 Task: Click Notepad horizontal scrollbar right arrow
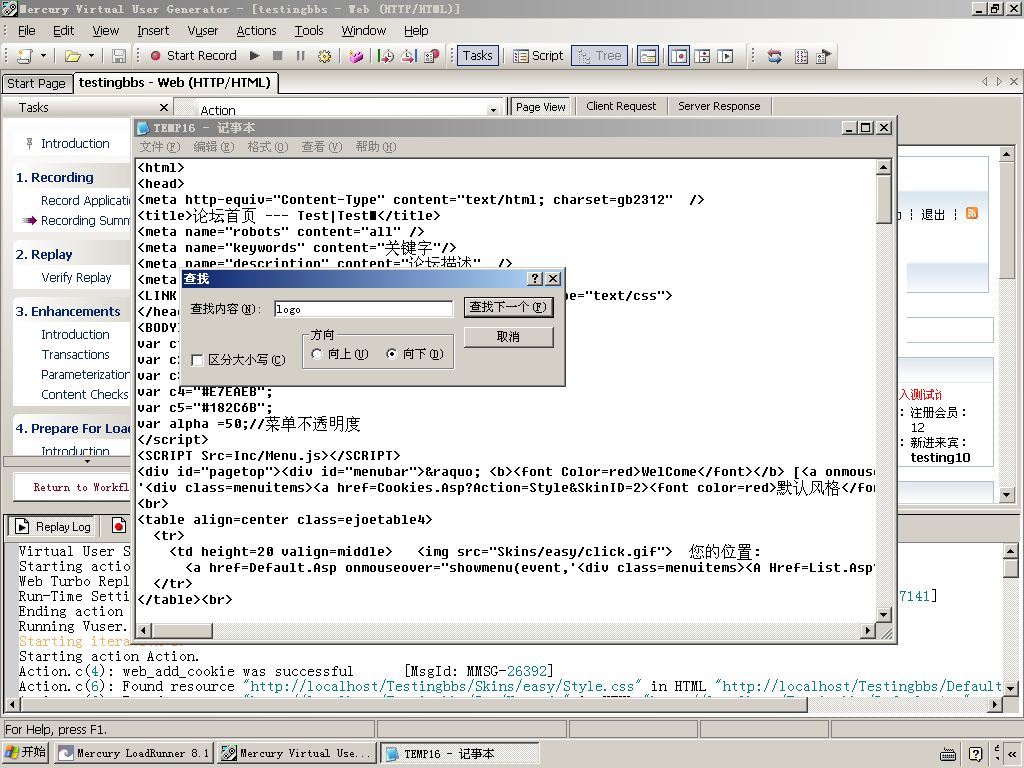click(868, 630)
